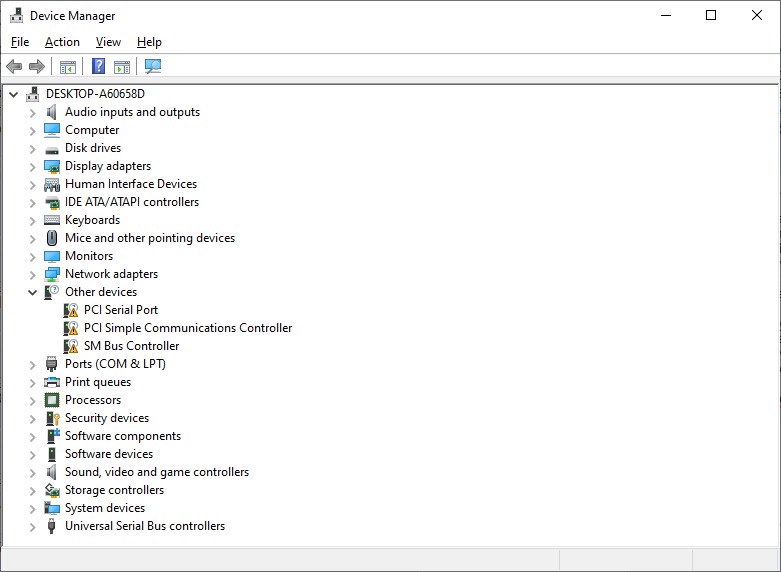Click the Scan for hardware changes icon
The image size is (781, 572).
153,66
